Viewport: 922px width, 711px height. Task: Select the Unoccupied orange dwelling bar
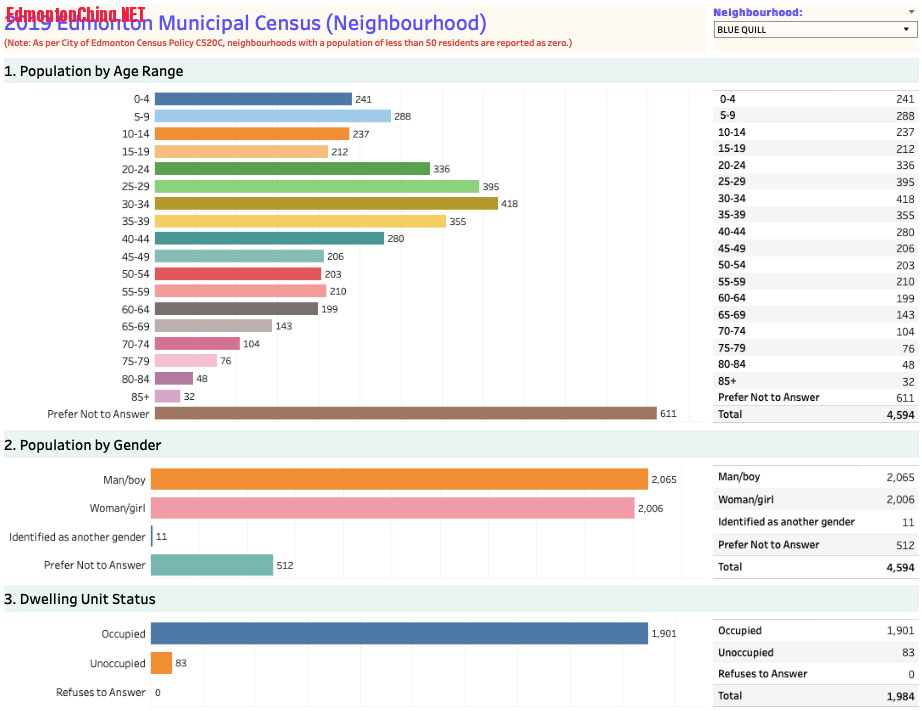pyautogui.click(x=161, y=662)
